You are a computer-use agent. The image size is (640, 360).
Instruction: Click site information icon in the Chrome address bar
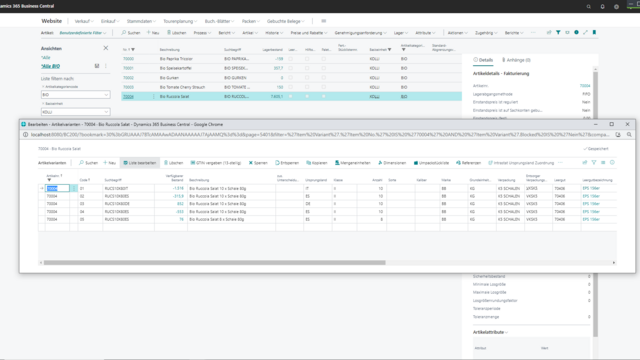coord(25,135)
